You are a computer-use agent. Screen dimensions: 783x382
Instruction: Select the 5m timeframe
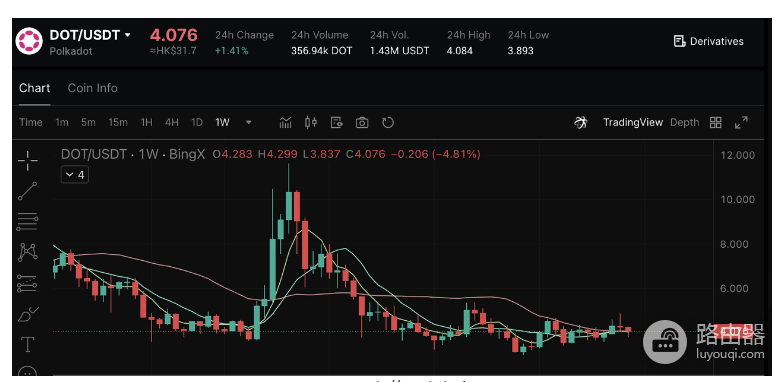[x=88, y=122]
